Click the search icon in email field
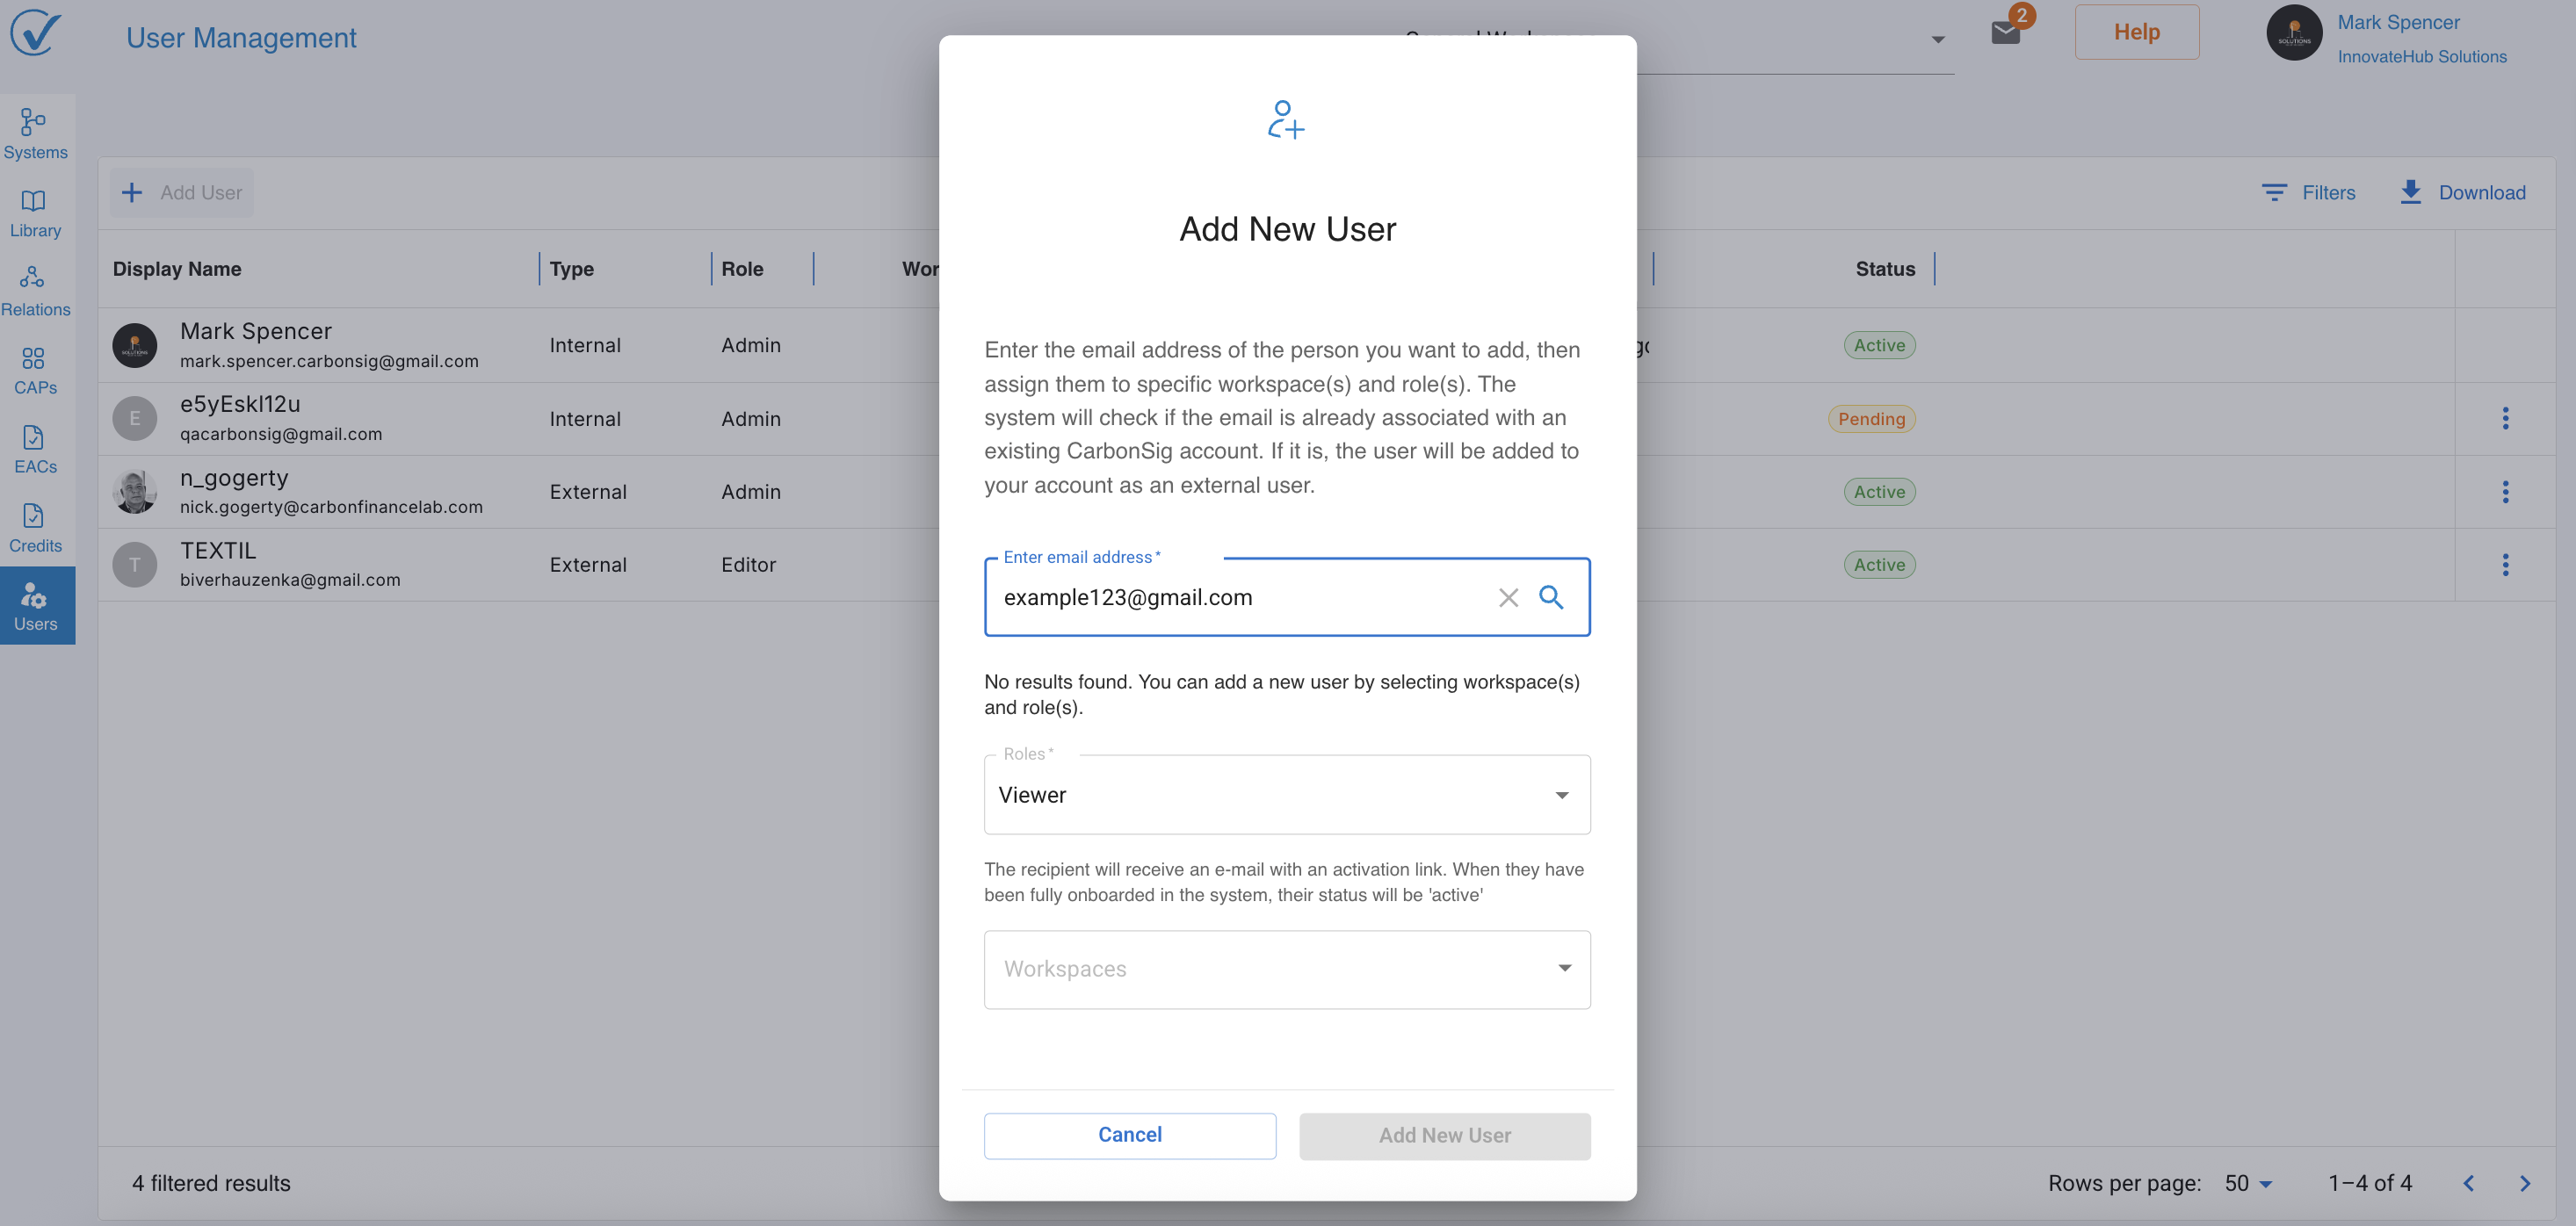This screenshot has height=1226, width=2576. pos(1551,597)
